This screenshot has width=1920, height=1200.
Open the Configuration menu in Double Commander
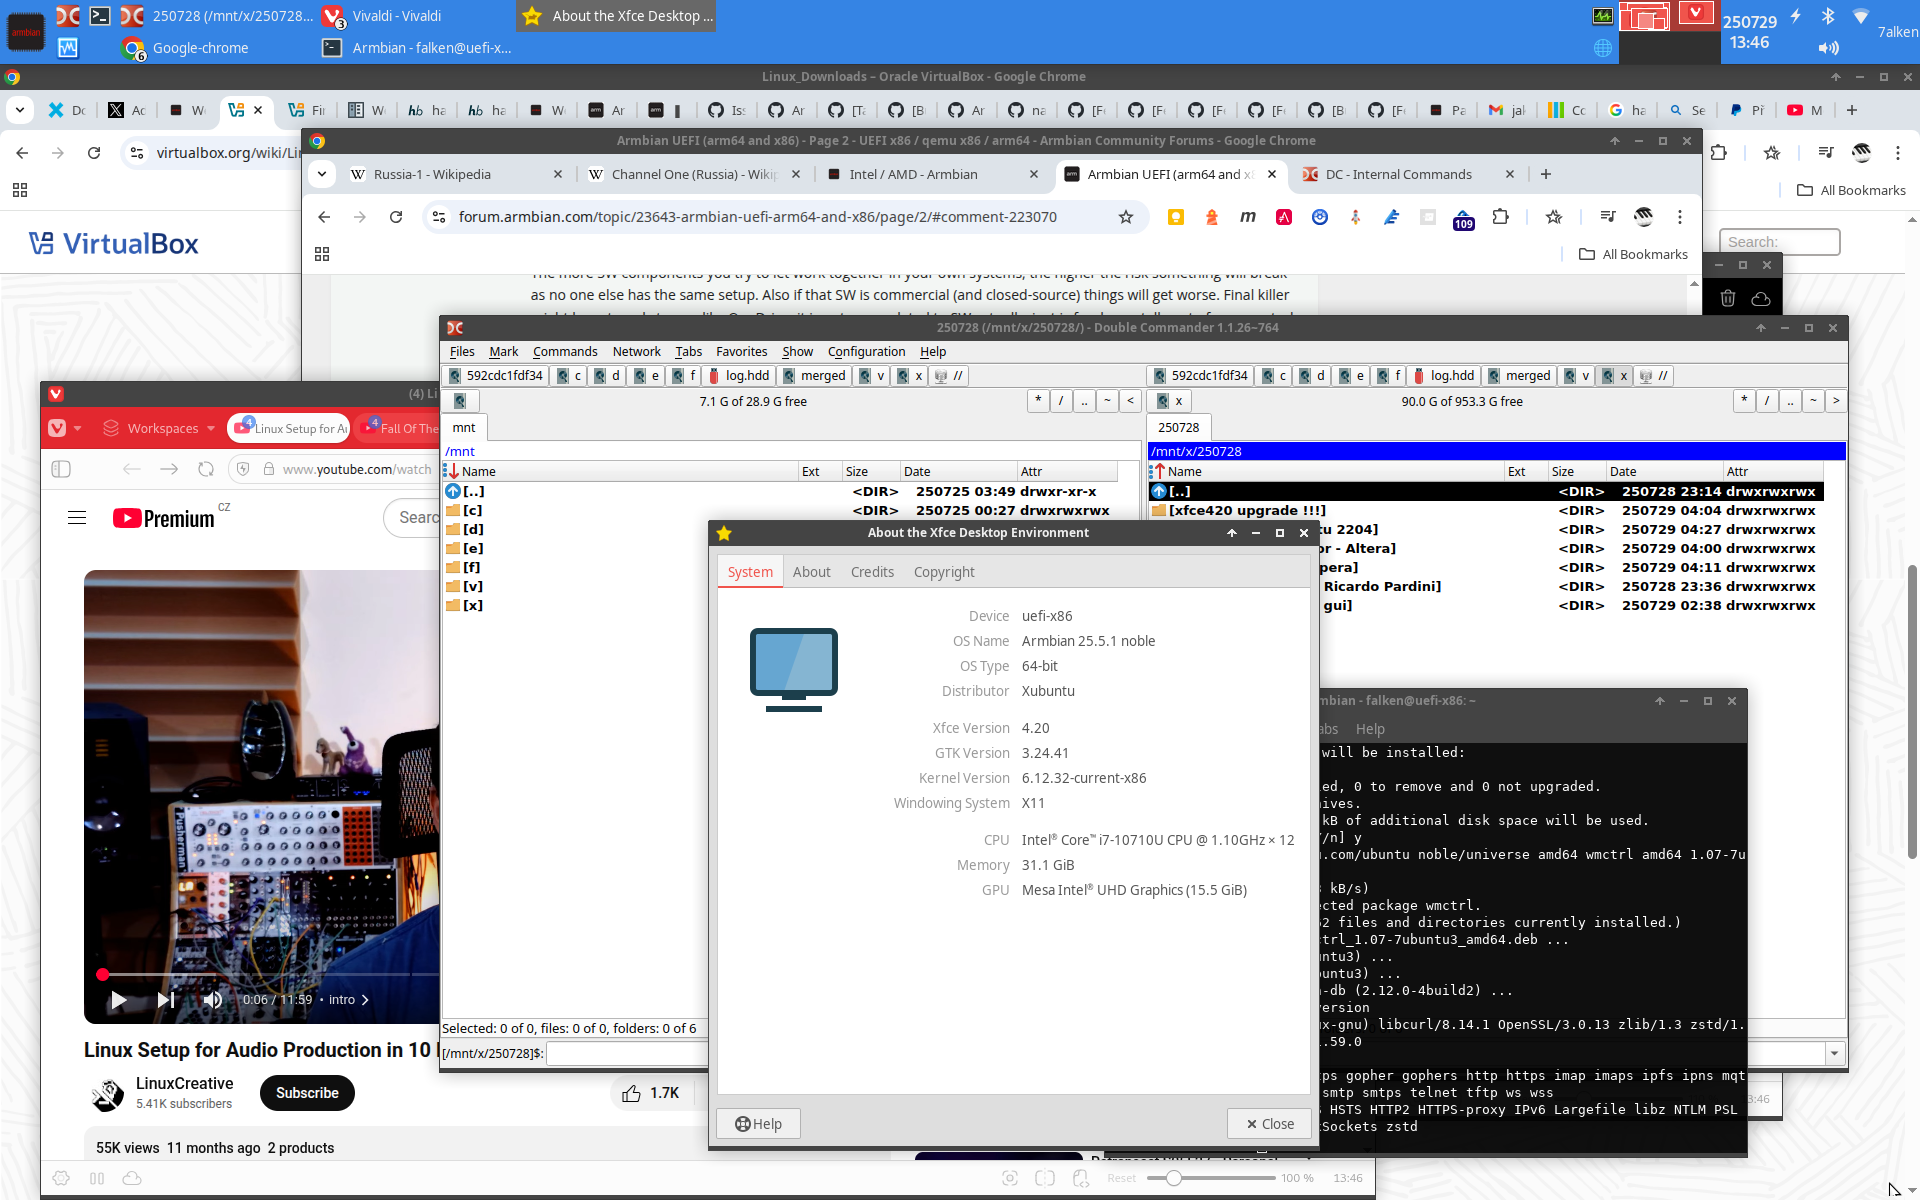point(866,352)
